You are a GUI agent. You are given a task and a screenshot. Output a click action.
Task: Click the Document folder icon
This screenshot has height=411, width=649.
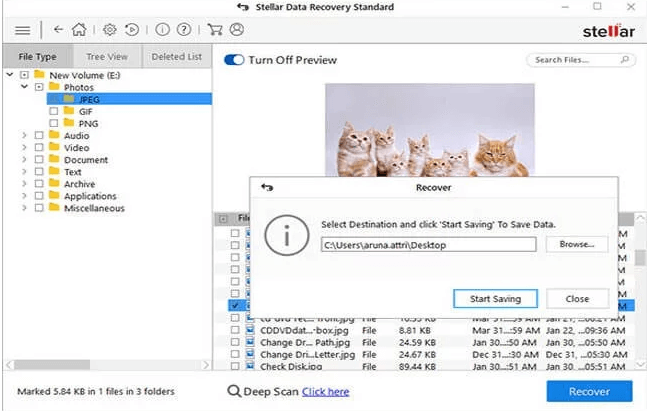coord(54,159)
